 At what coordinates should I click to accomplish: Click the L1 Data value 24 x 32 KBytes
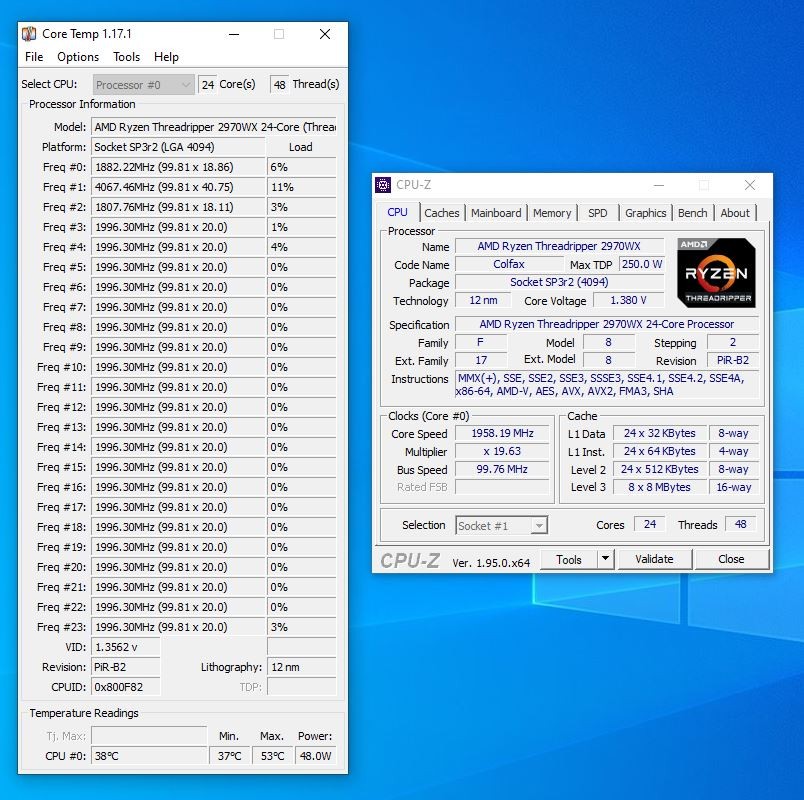pyautogui.click(x=659, y=433)
